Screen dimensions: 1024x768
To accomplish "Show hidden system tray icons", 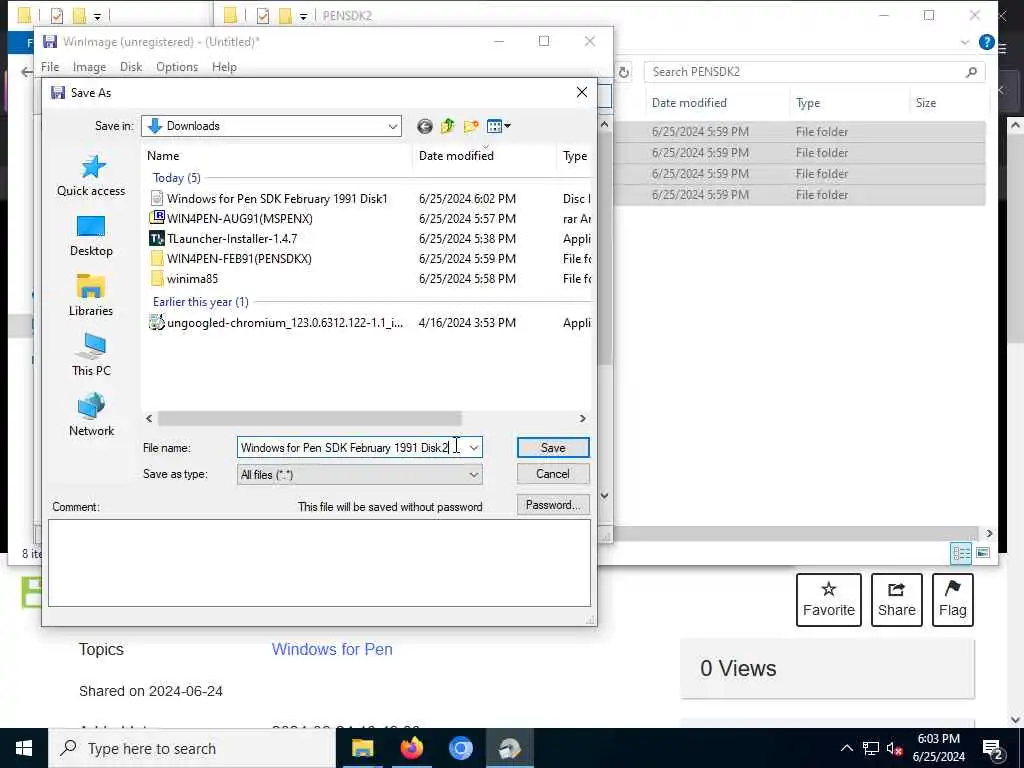I will pyautogui.click(x=846, y=748).
